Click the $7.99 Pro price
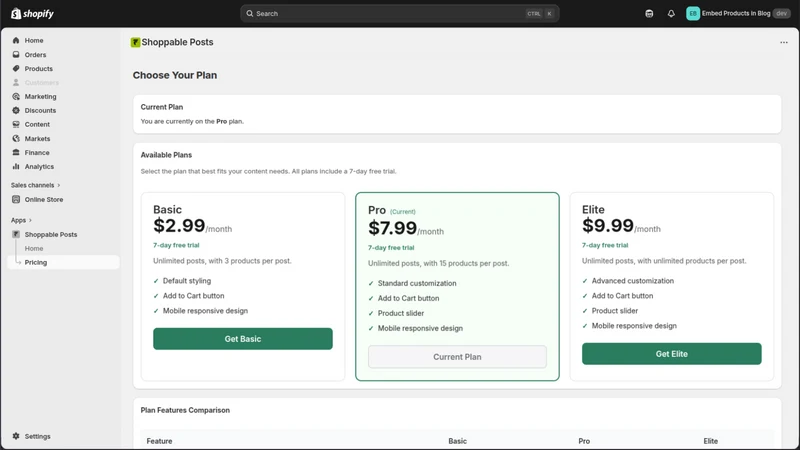800x450 pixels. click(x=393, y=228)
